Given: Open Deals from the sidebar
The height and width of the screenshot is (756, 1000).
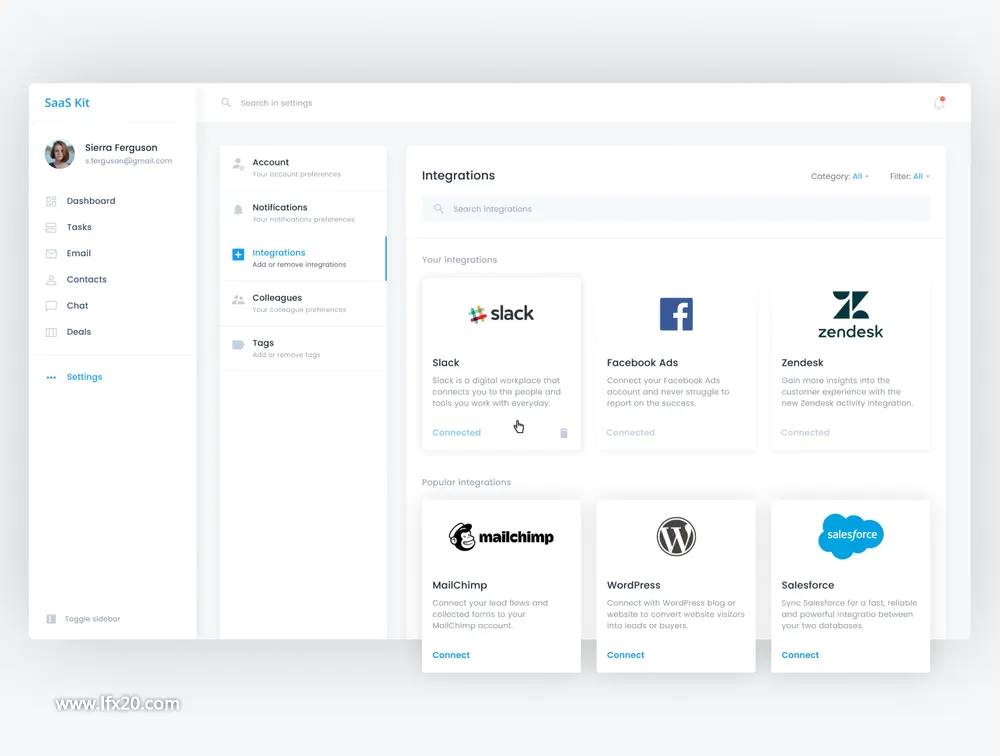Looking at the screenshot, I should (x=79, y=332).
